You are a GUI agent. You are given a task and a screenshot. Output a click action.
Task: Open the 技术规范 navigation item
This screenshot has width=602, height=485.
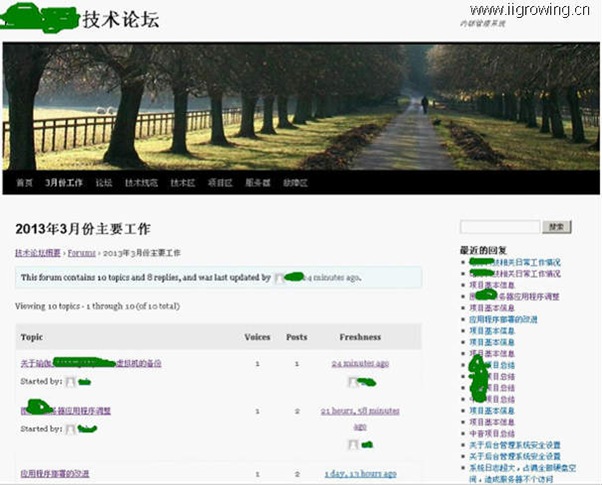click(141, 183)
